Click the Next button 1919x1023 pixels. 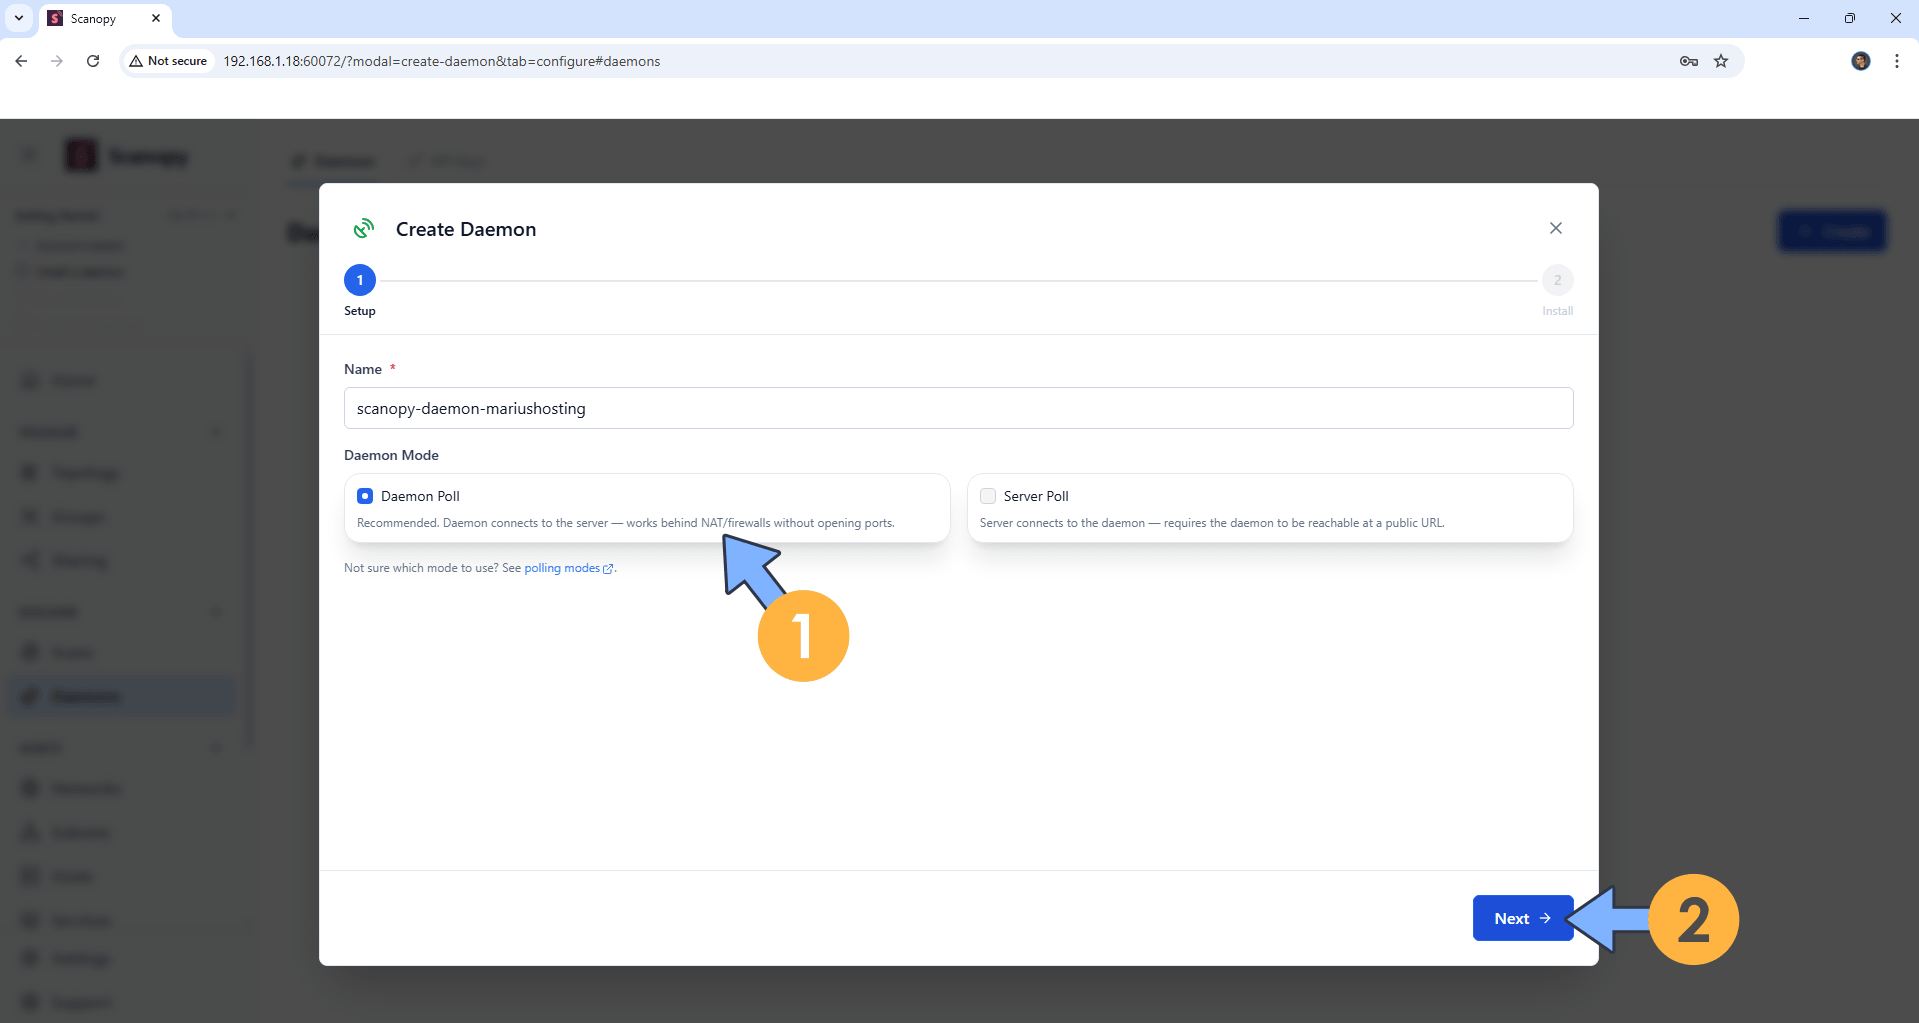click(1521, 917)
